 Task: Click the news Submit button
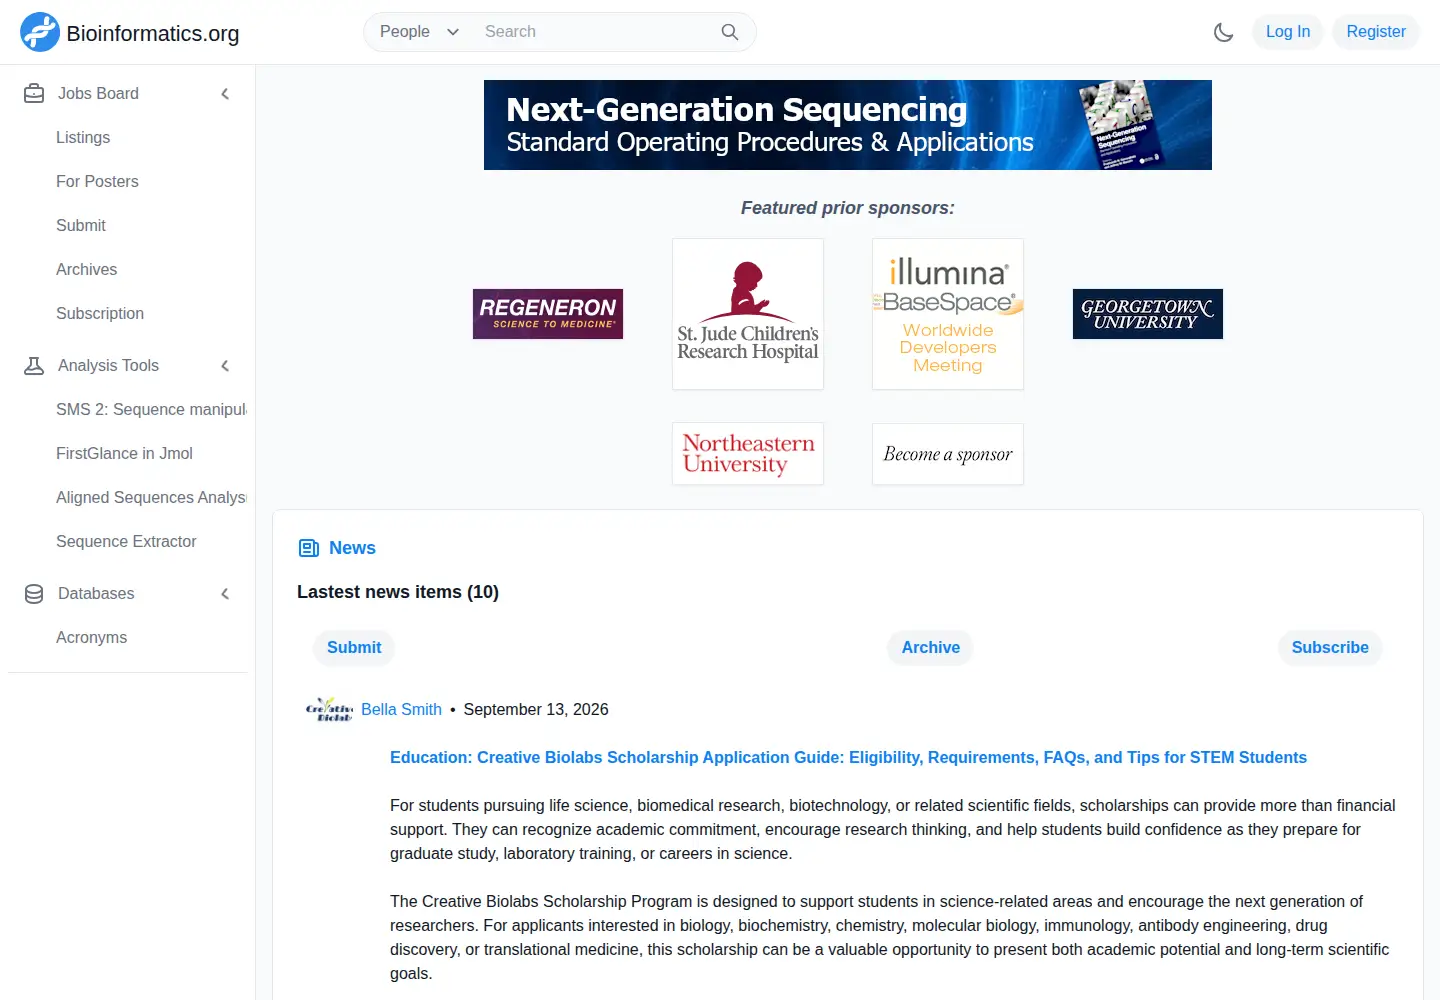(354, 648)
